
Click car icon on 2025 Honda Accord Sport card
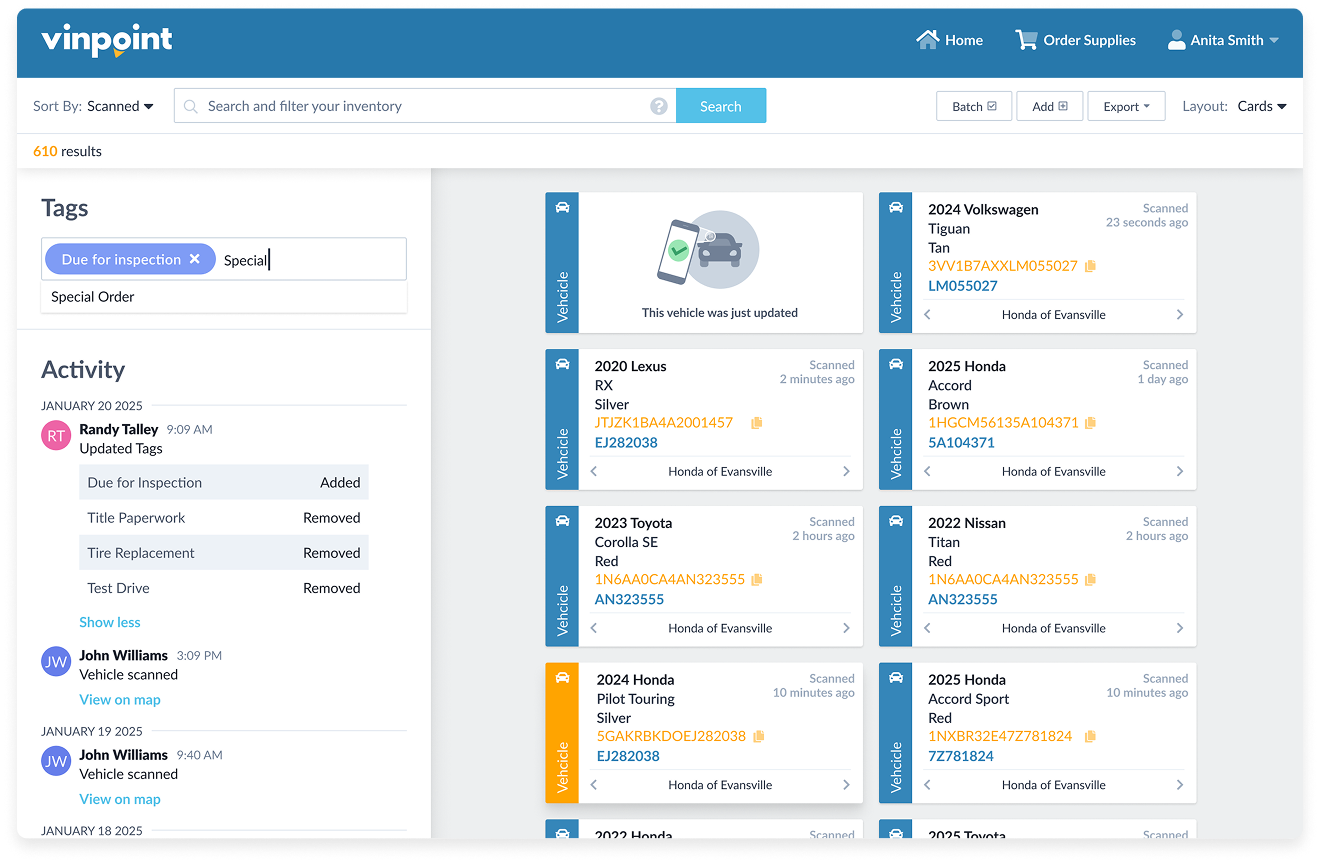click(x=896, y=678)
